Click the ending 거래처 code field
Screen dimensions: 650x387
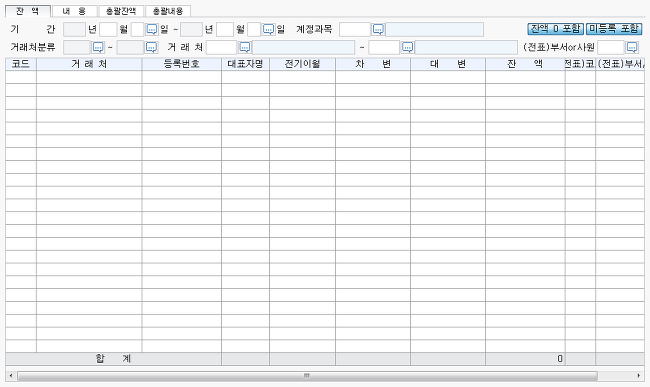point(384,48)
